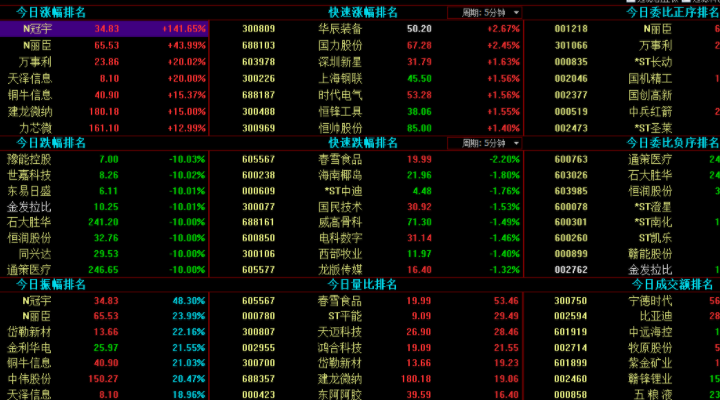Click the 今日跌幅排名 panel header
This screenshot has width=720, height=400.
pos(51,143)
